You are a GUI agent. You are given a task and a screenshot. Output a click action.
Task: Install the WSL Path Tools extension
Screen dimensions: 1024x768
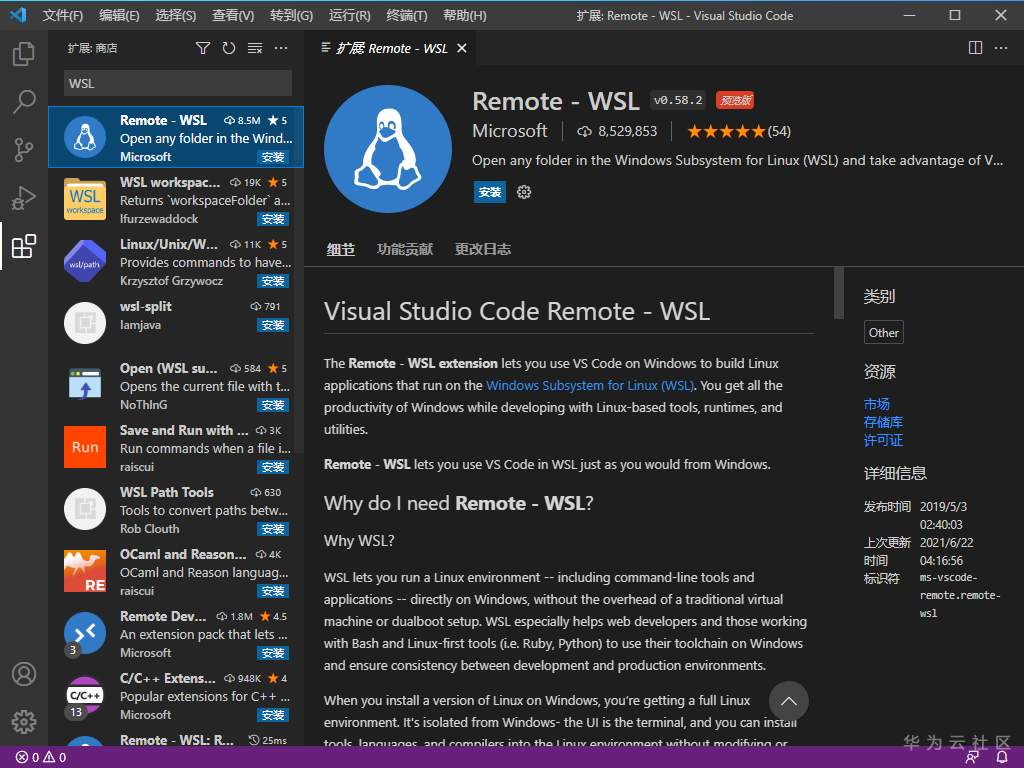273,529
